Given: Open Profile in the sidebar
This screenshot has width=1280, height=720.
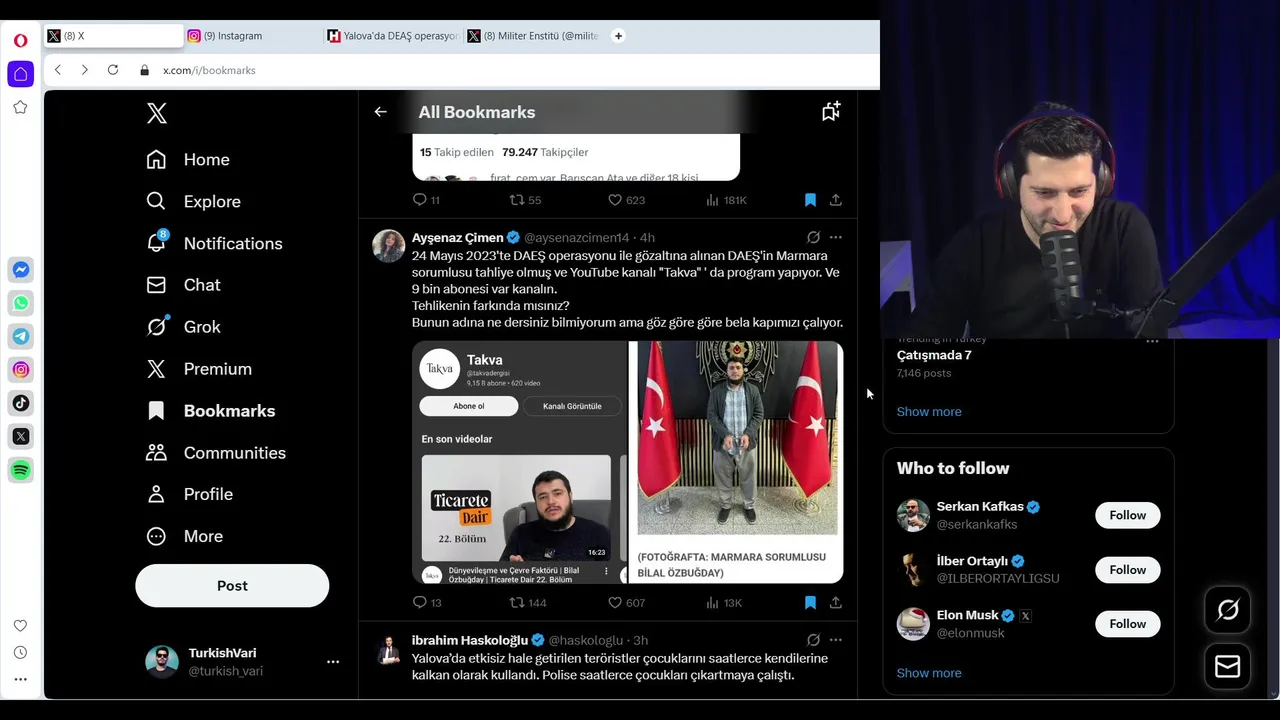Looking at the screenshot, I should point(189,494).
